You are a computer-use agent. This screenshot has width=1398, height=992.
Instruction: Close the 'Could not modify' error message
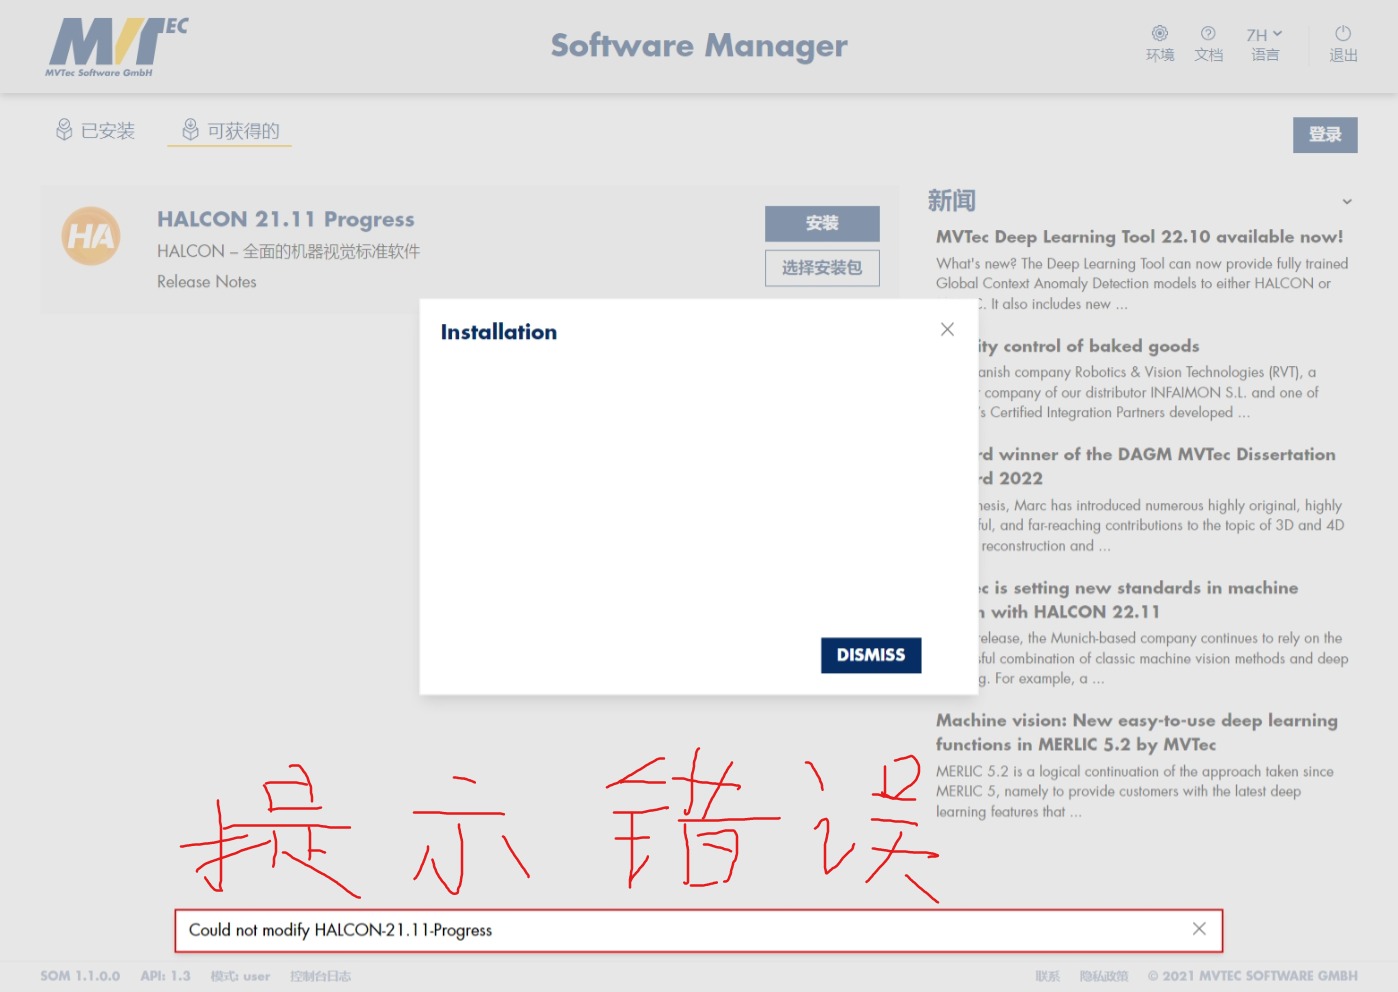point(1199,929)
